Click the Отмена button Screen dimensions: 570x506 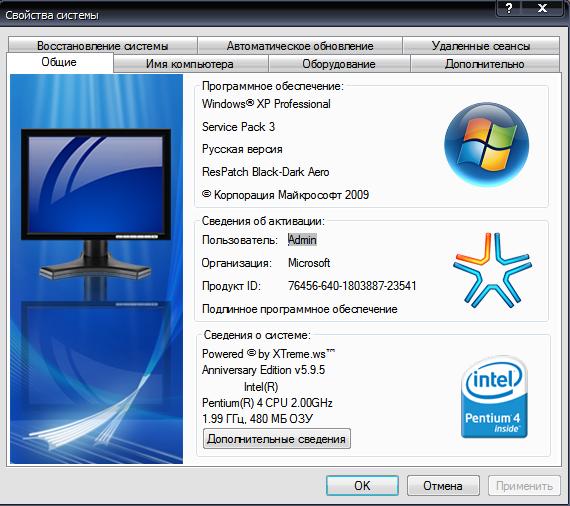click(x=443, y=485)
